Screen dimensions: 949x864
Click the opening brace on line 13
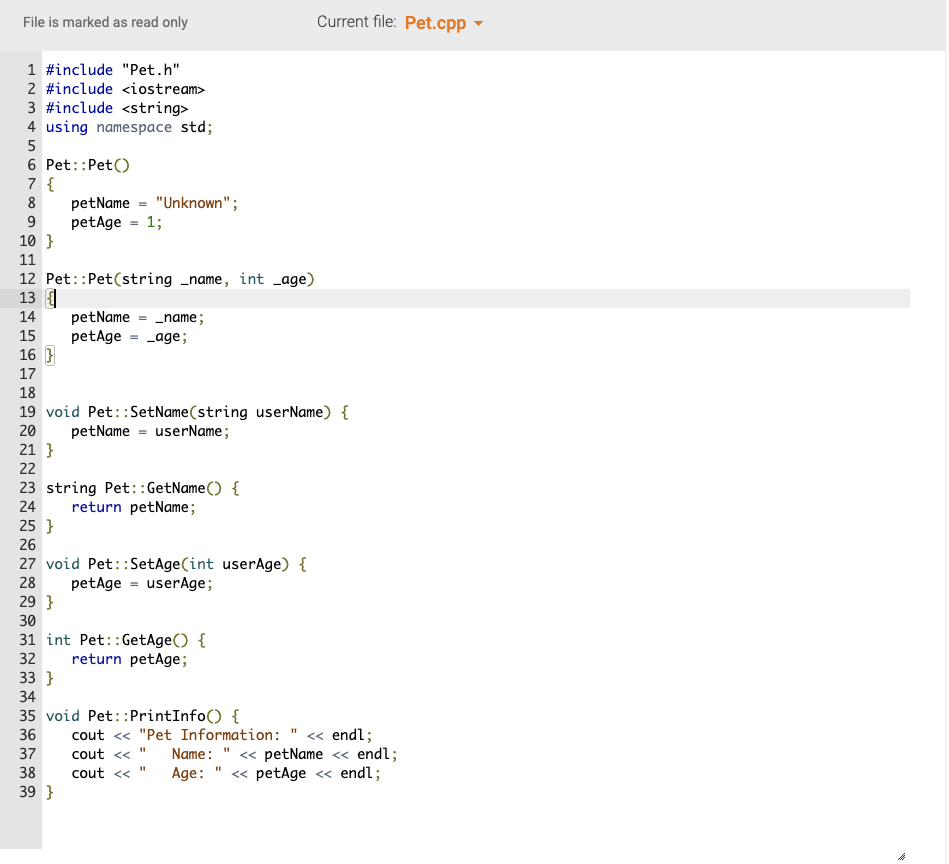48,297
